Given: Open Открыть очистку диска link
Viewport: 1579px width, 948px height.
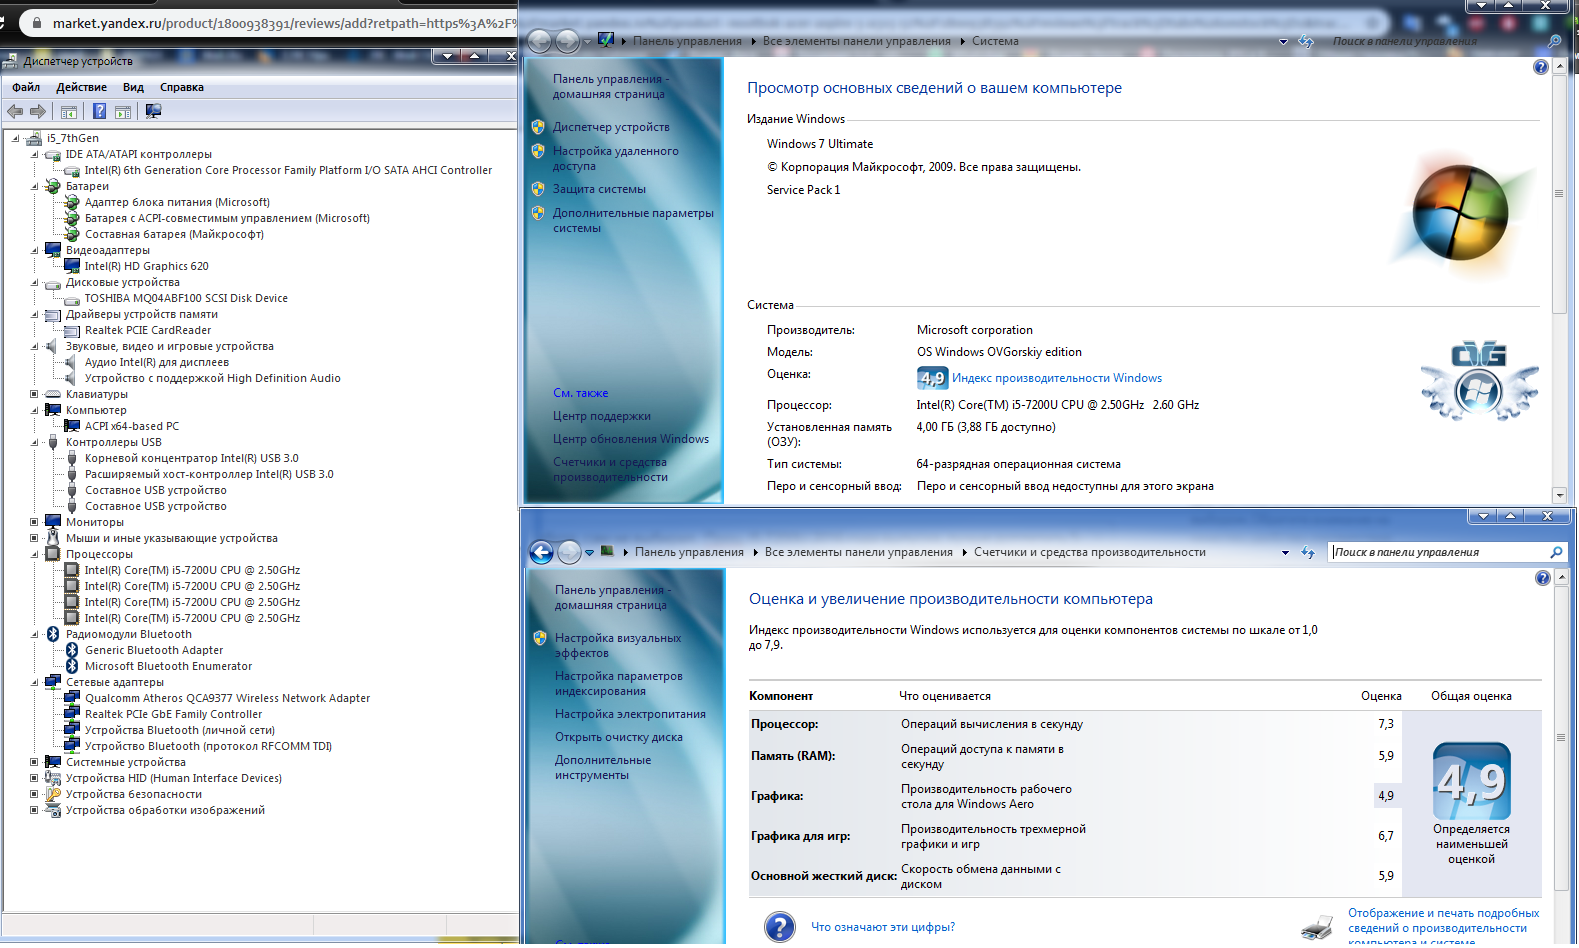Looking at the screenshot, I should pyautogui.click(x=619, y=737).
